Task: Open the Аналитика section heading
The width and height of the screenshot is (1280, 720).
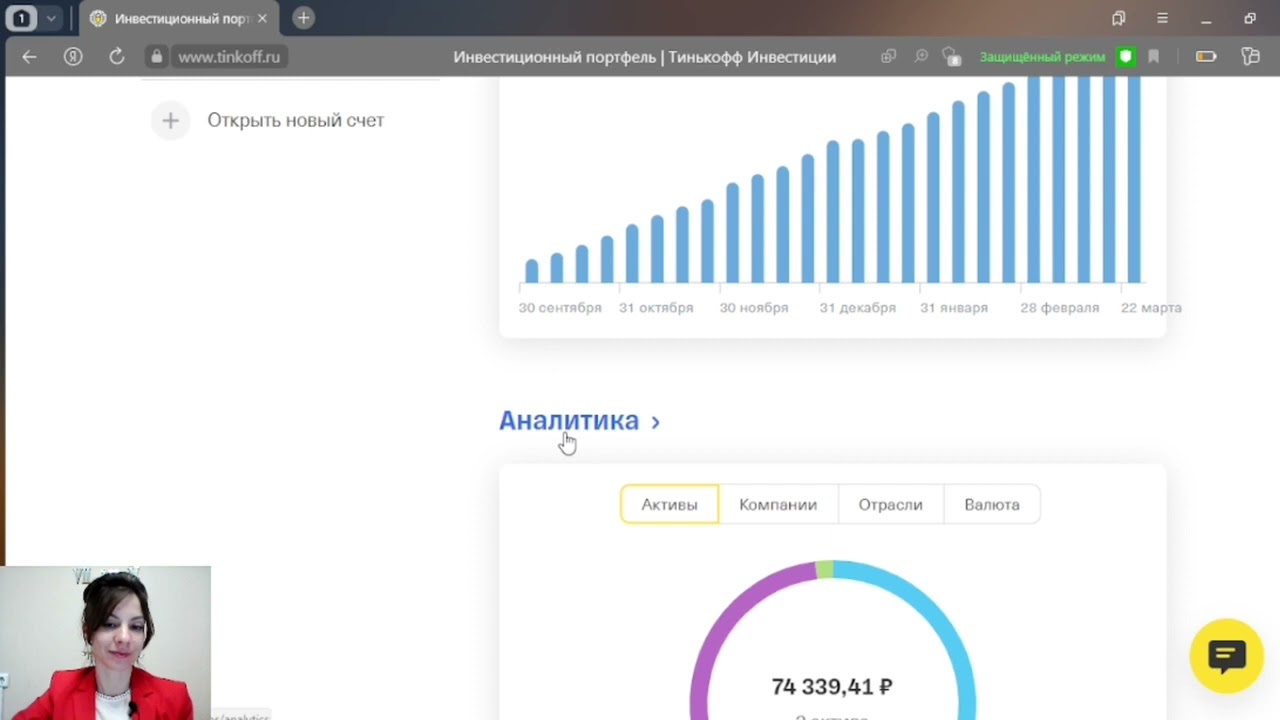Action: (568, 421)
